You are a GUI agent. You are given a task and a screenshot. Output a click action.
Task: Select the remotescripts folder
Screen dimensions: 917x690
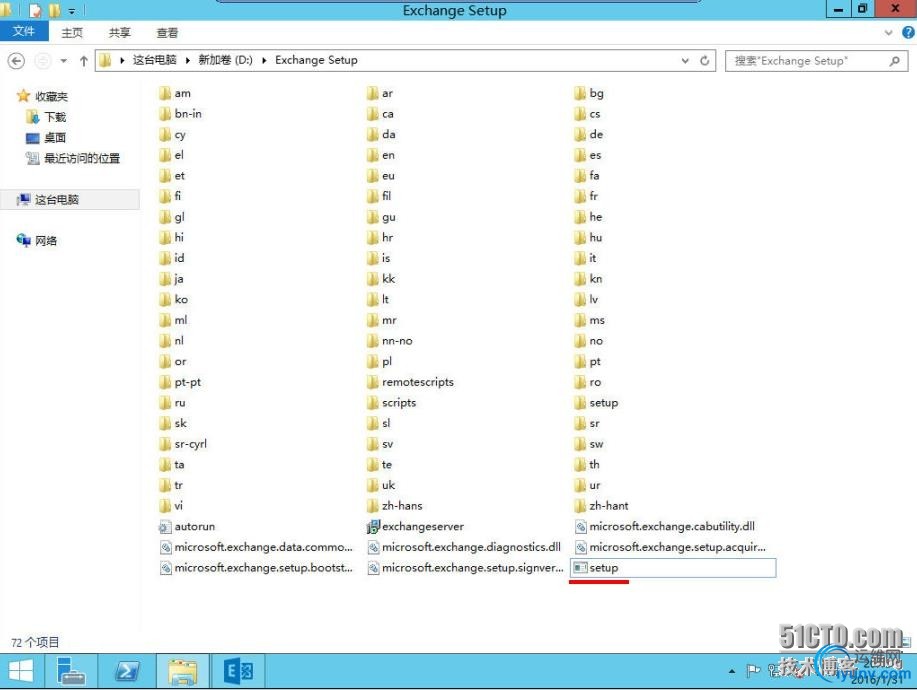click(x=411, y=382)
